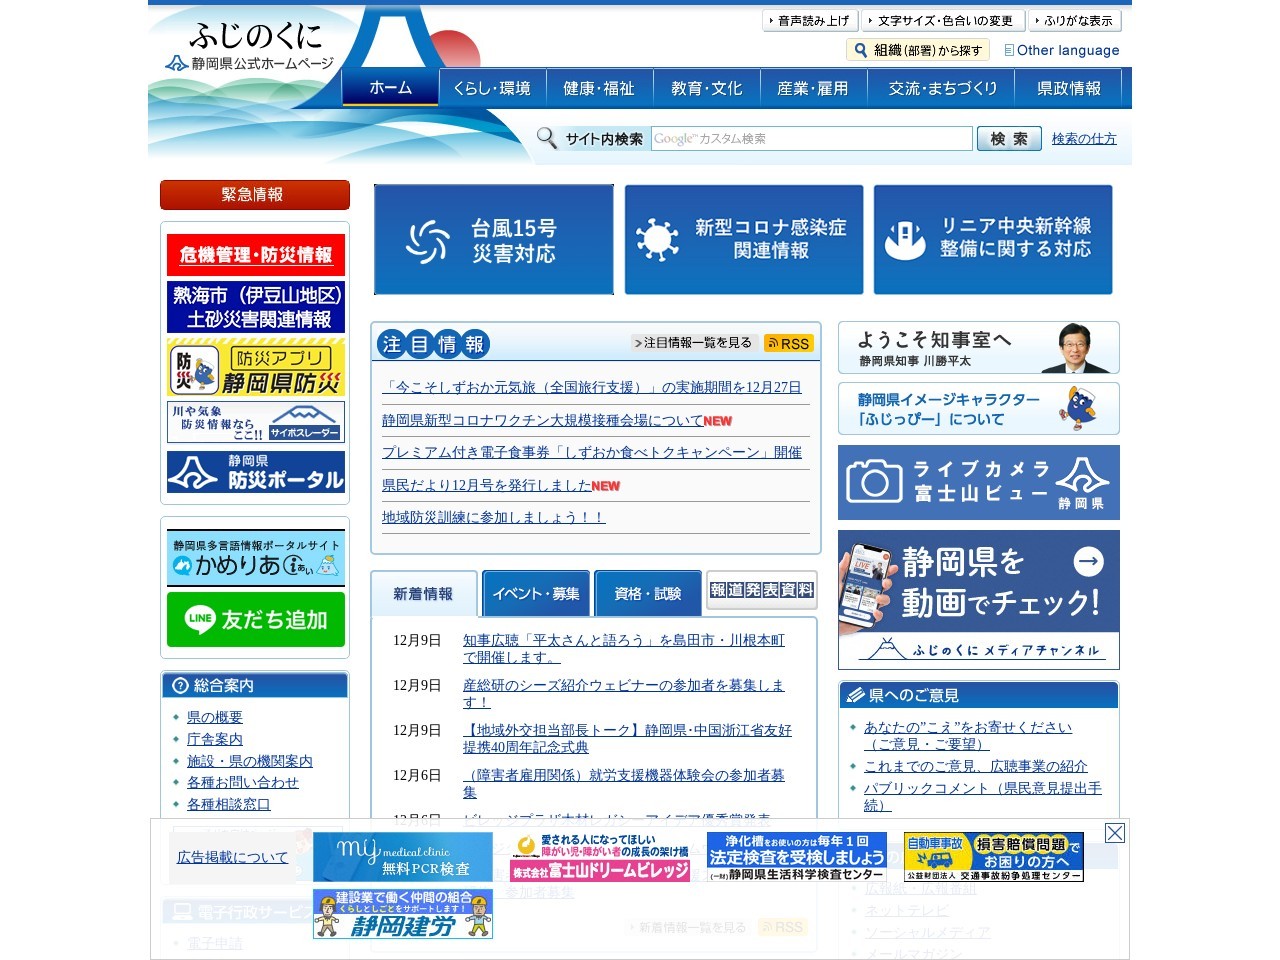Click the Google custom search field
1280x960 pixels.
(x=811, y=138)
